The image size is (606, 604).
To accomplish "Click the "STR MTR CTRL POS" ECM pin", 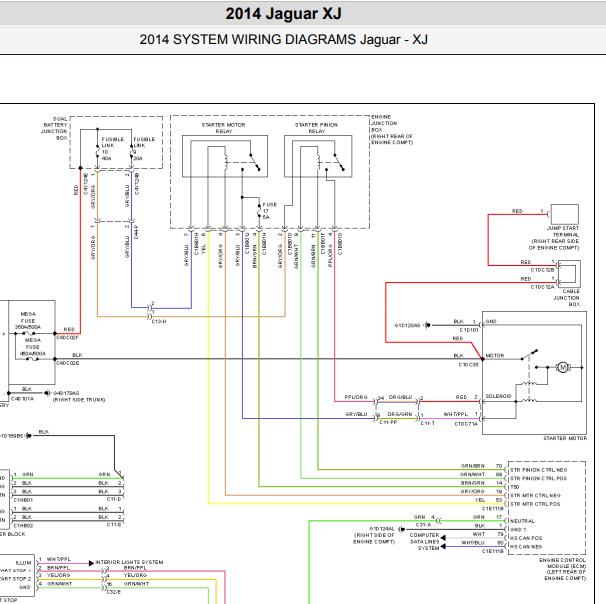I will tap(535, 504).
